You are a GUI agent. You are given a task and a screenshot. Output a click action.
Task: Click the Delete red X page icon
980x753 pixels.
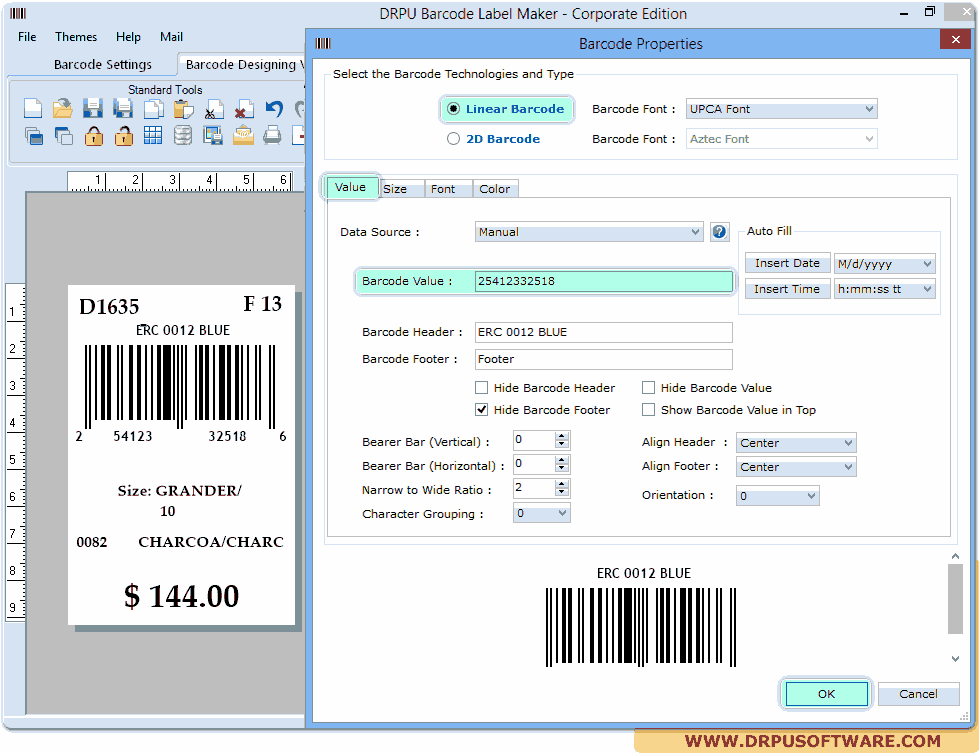(244, 109)
